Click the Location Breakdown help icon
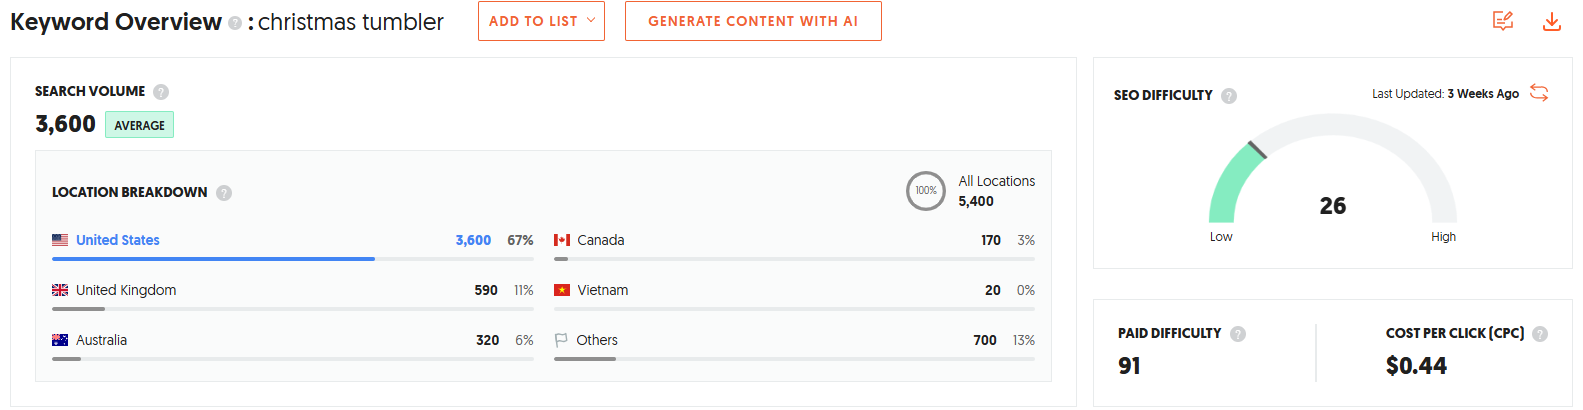This screenshot has height=410, width=1583. pos(224,193)
